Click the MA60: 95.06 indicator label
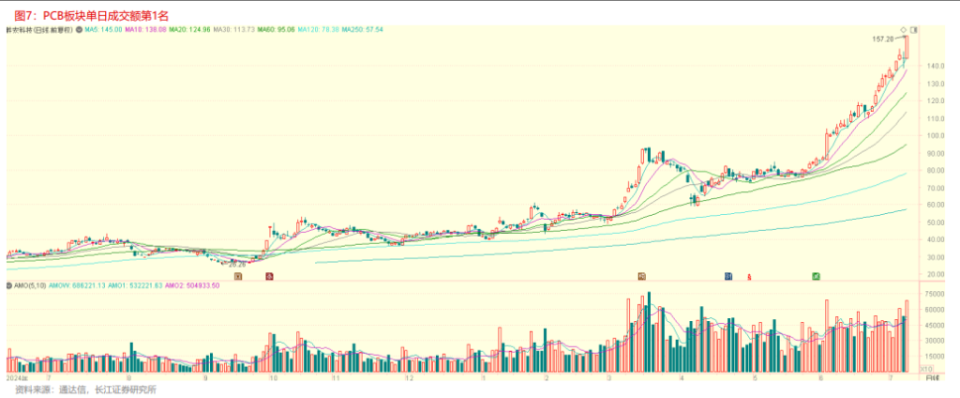Screen dimensions: 960x398 pyautogui.click(x=276, y=29)
